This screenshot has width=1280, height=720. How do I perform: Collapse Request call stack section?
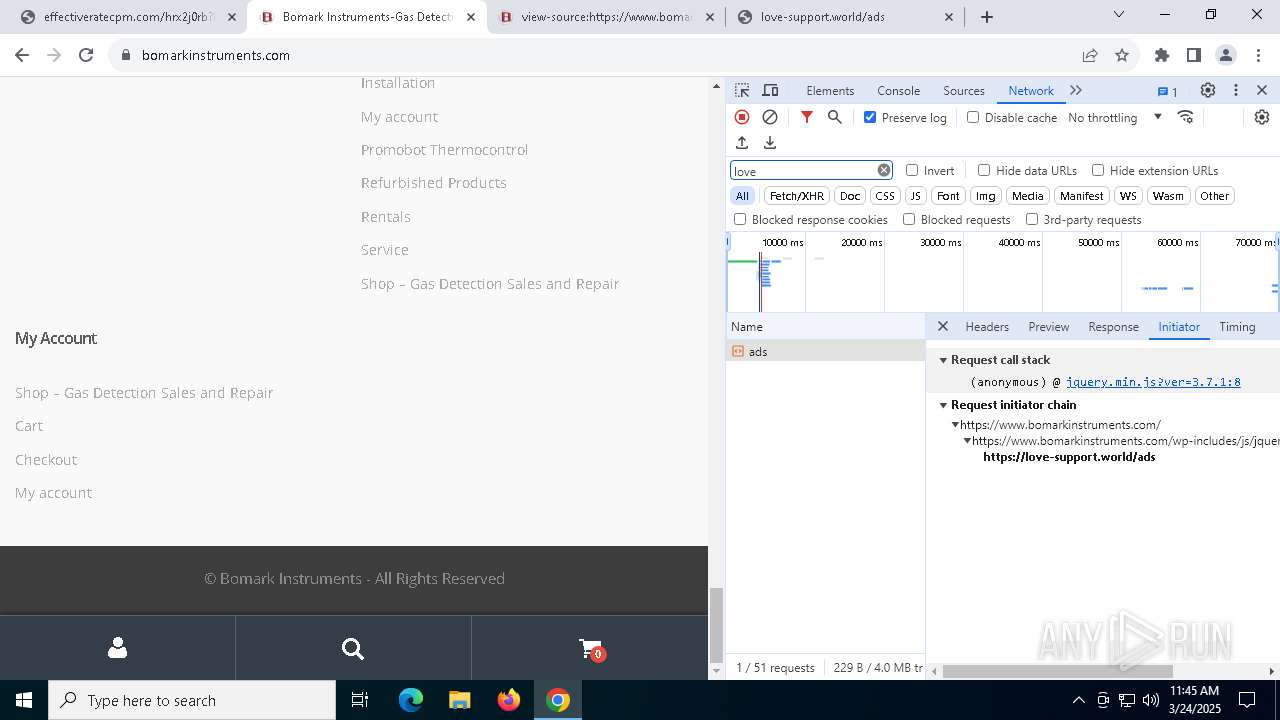click(943, 360)
